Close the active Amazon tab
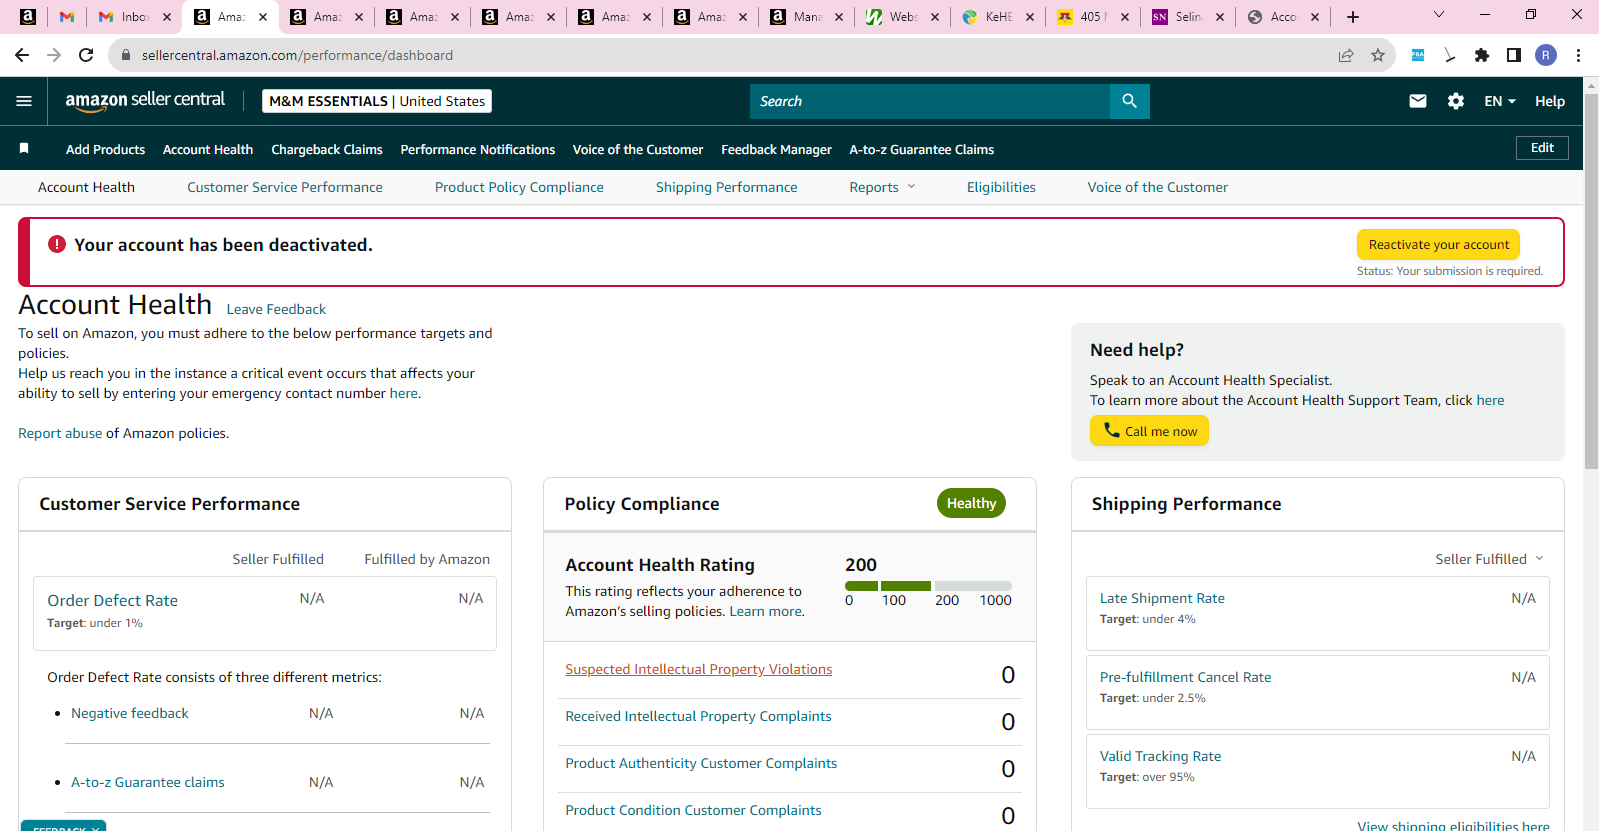Image resolution: width=1599 pixels, height=831 pixels. pyautogui.click(x=263, y=17)
